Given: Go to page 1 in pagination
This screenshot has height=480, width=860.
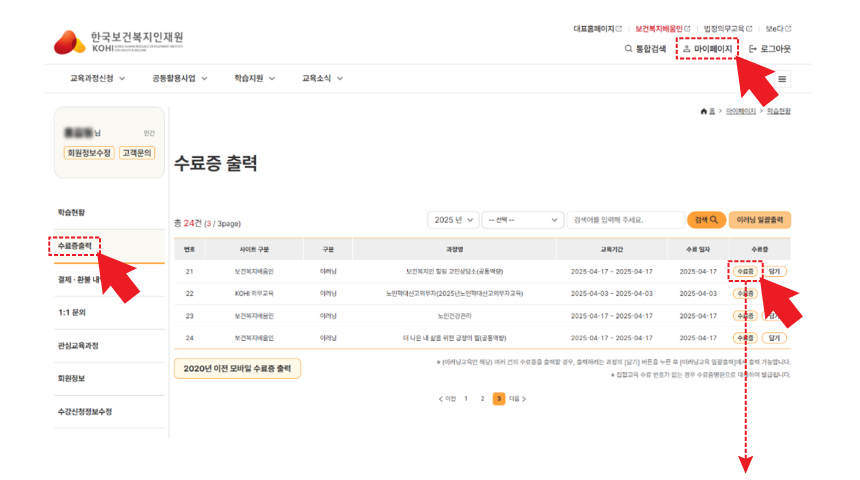Looking at the screenshot, I should 466,399.
